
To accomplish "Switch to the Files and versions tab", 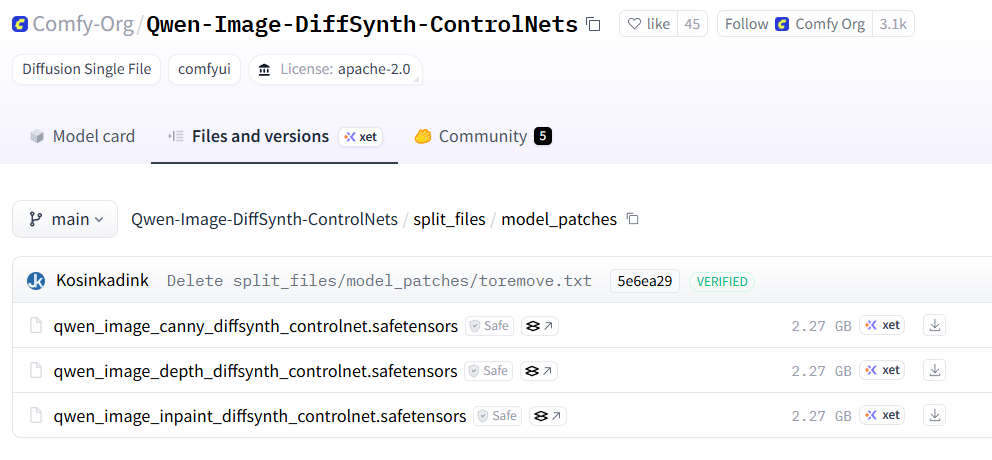I will click(x=260, y=136).
